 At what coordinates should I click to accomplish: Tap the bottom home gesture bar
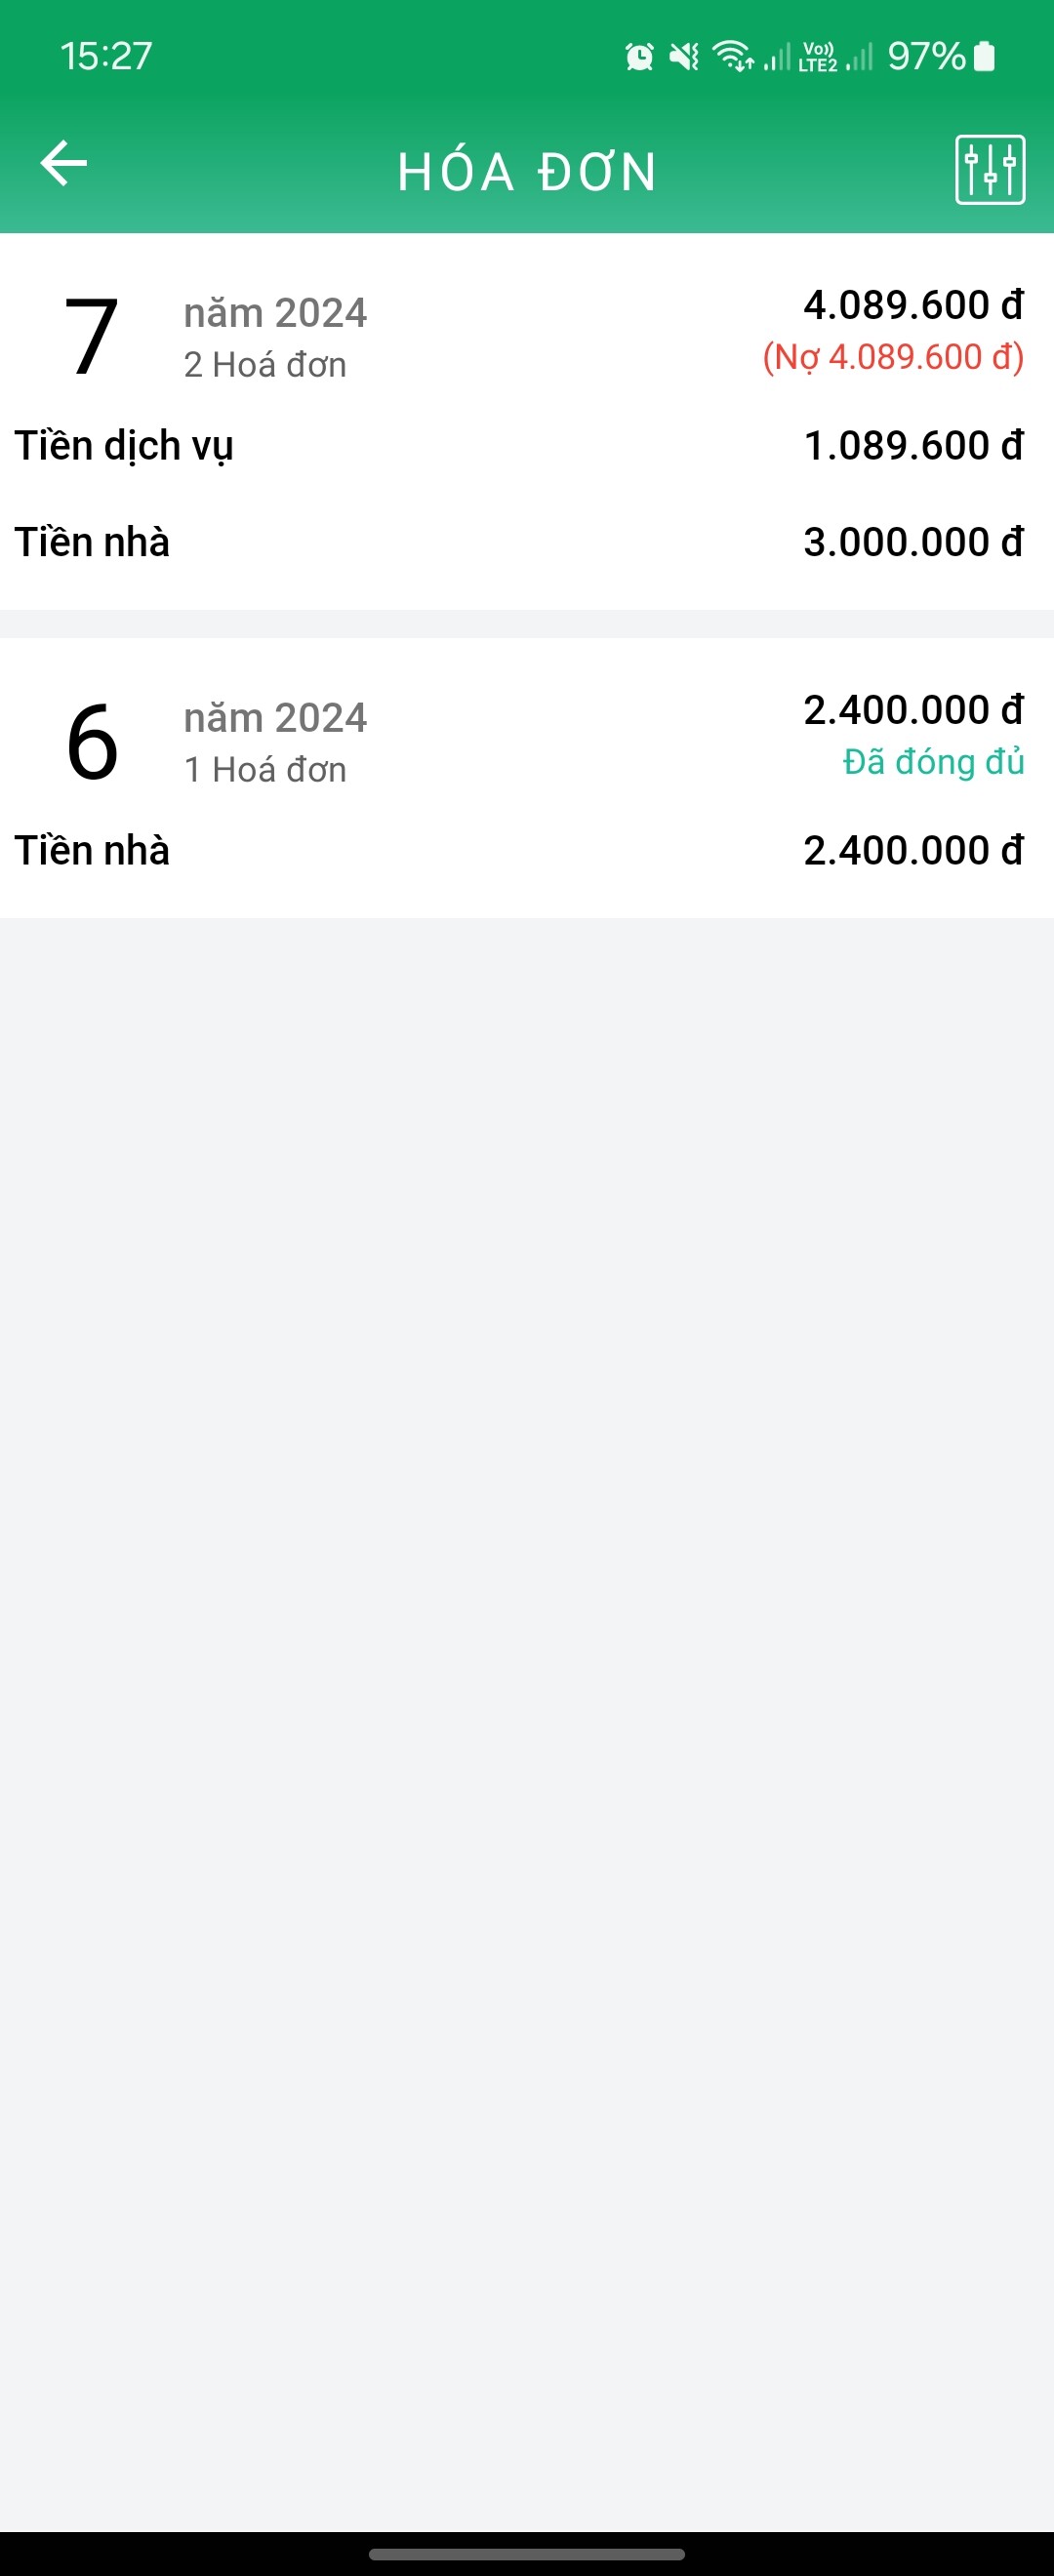point(527,2553)
